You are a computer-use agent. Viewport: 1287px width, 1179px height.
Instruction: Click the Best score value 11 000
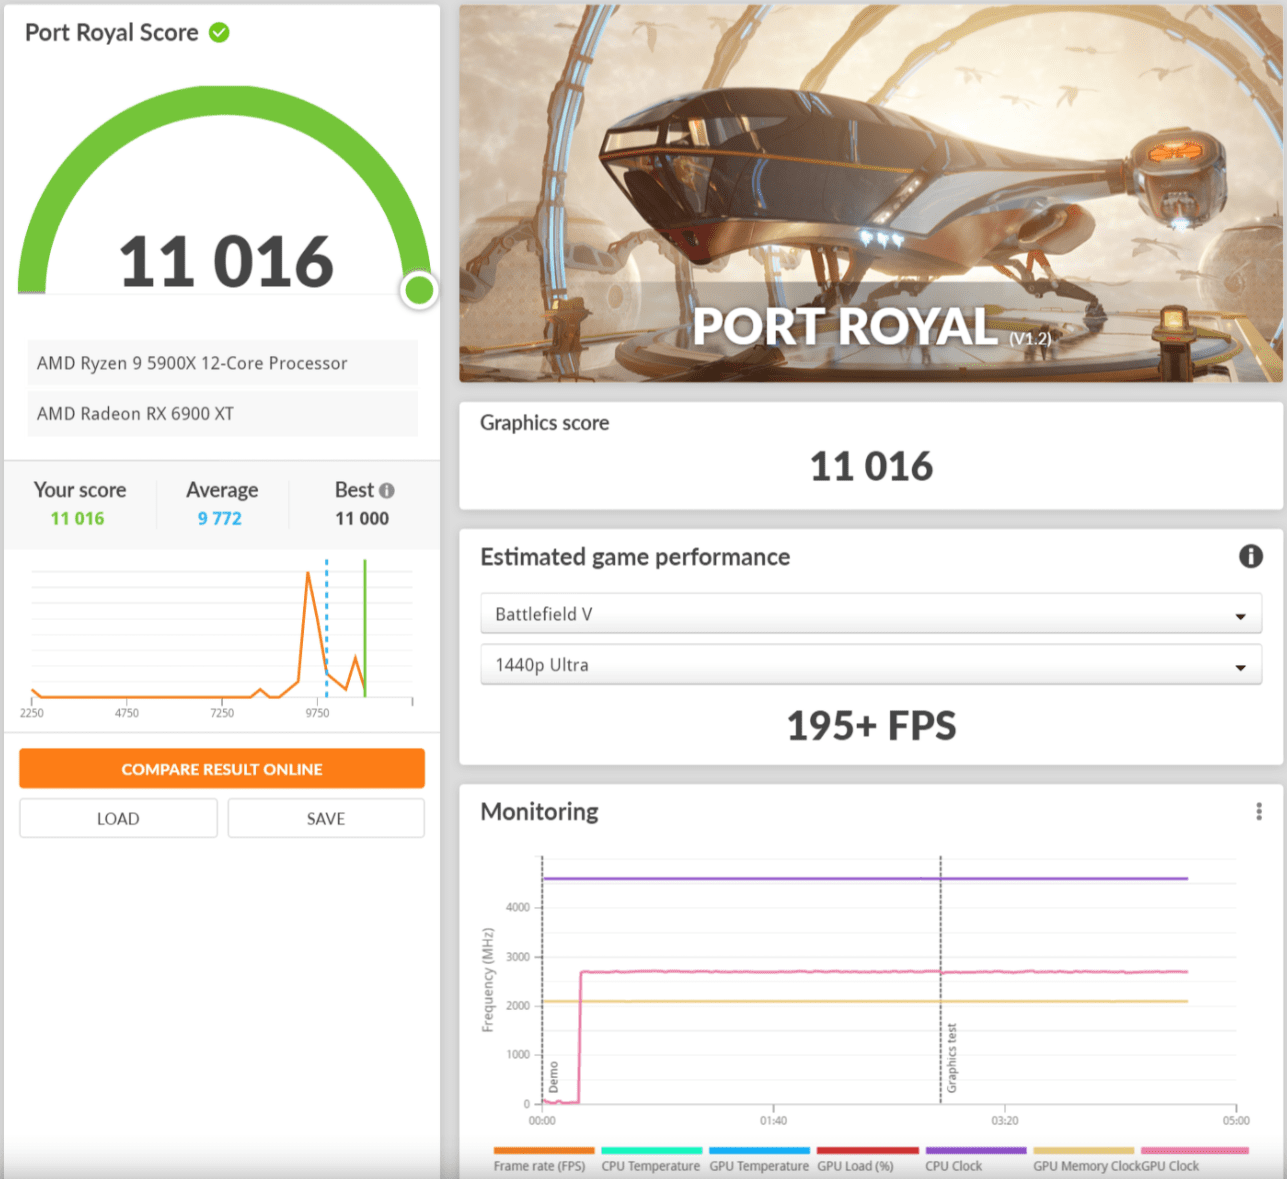pyautogui.click(x=362, y=518)
